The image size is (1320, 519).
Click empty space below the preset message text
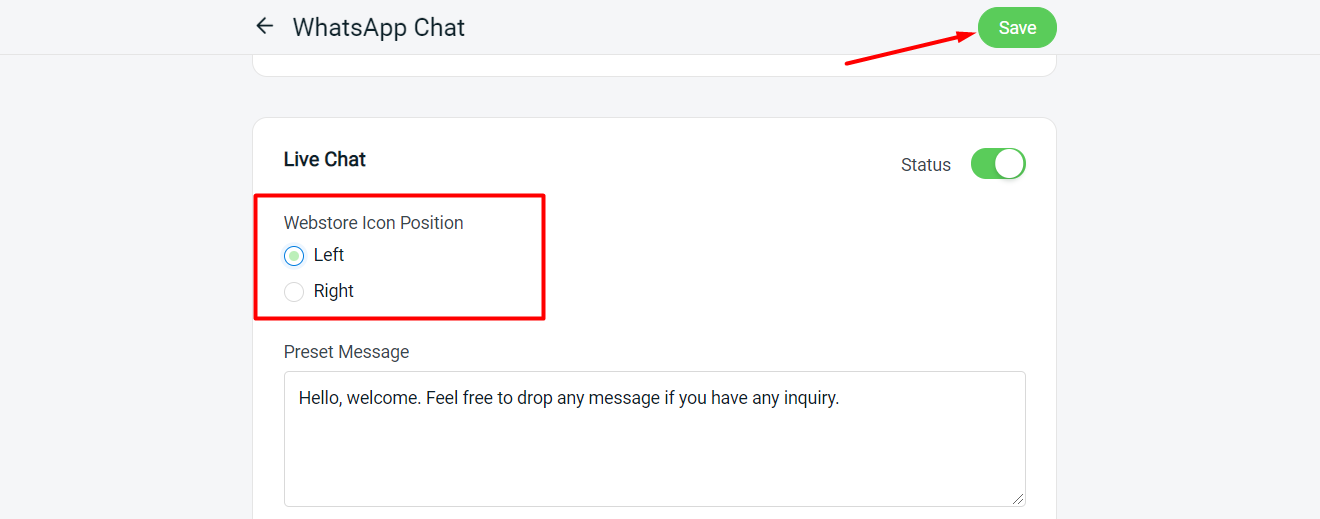[x=654, y=460]
